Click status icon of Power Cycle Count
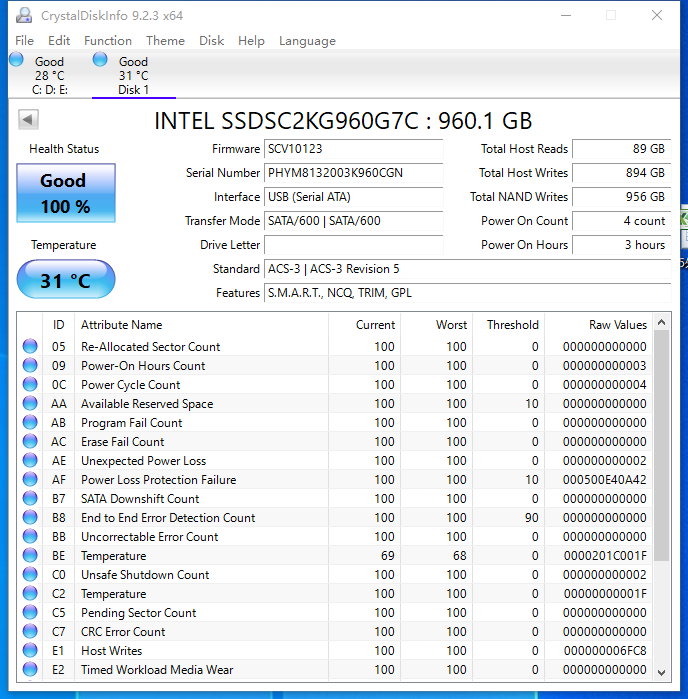The height and width of the screenshot is (699, 688). [x=30, y=384]
